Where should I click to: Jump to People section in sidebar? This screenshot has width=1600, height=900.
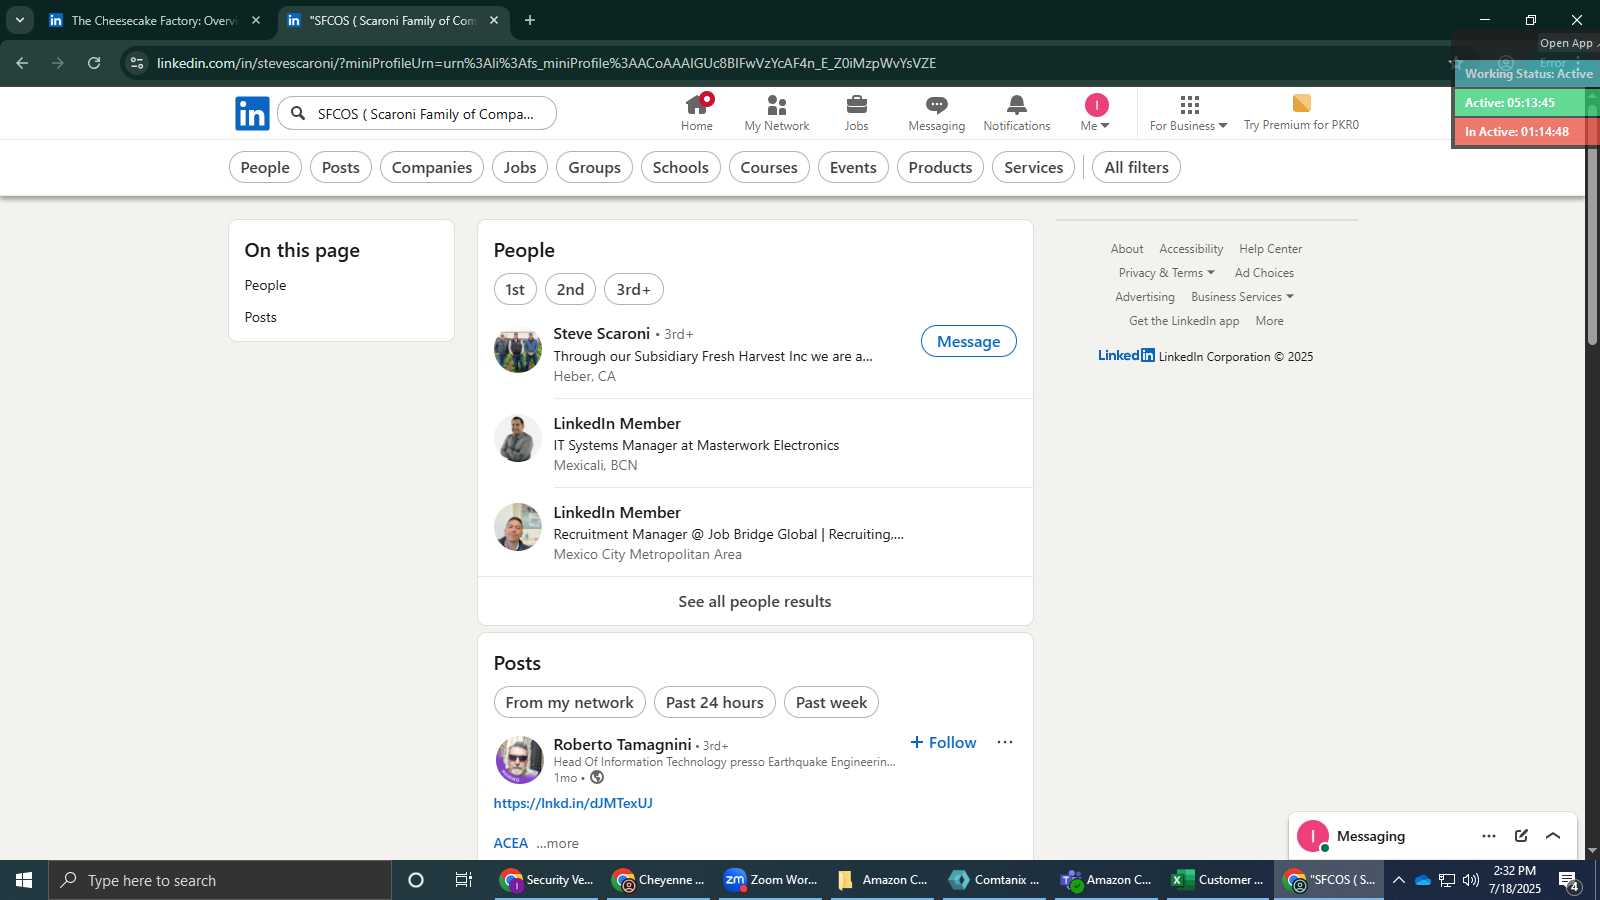(265, 285)
